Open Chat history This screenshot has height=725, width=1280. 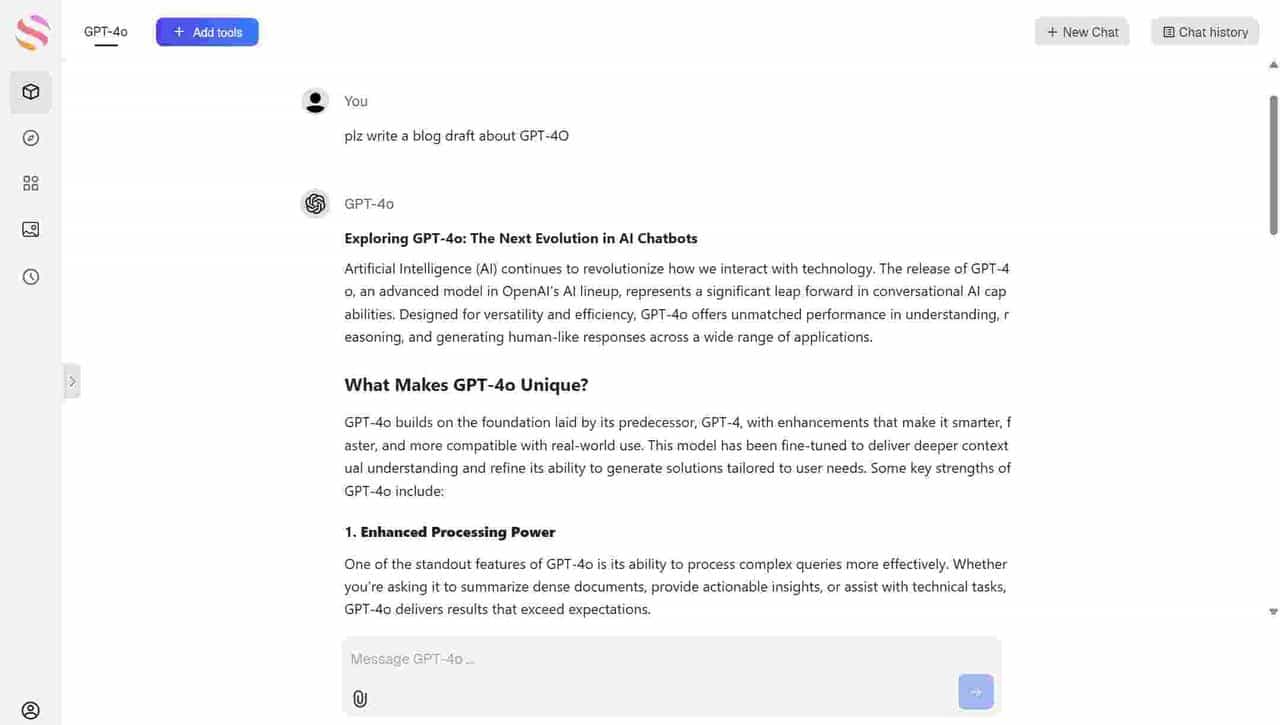pos(1205,32)
